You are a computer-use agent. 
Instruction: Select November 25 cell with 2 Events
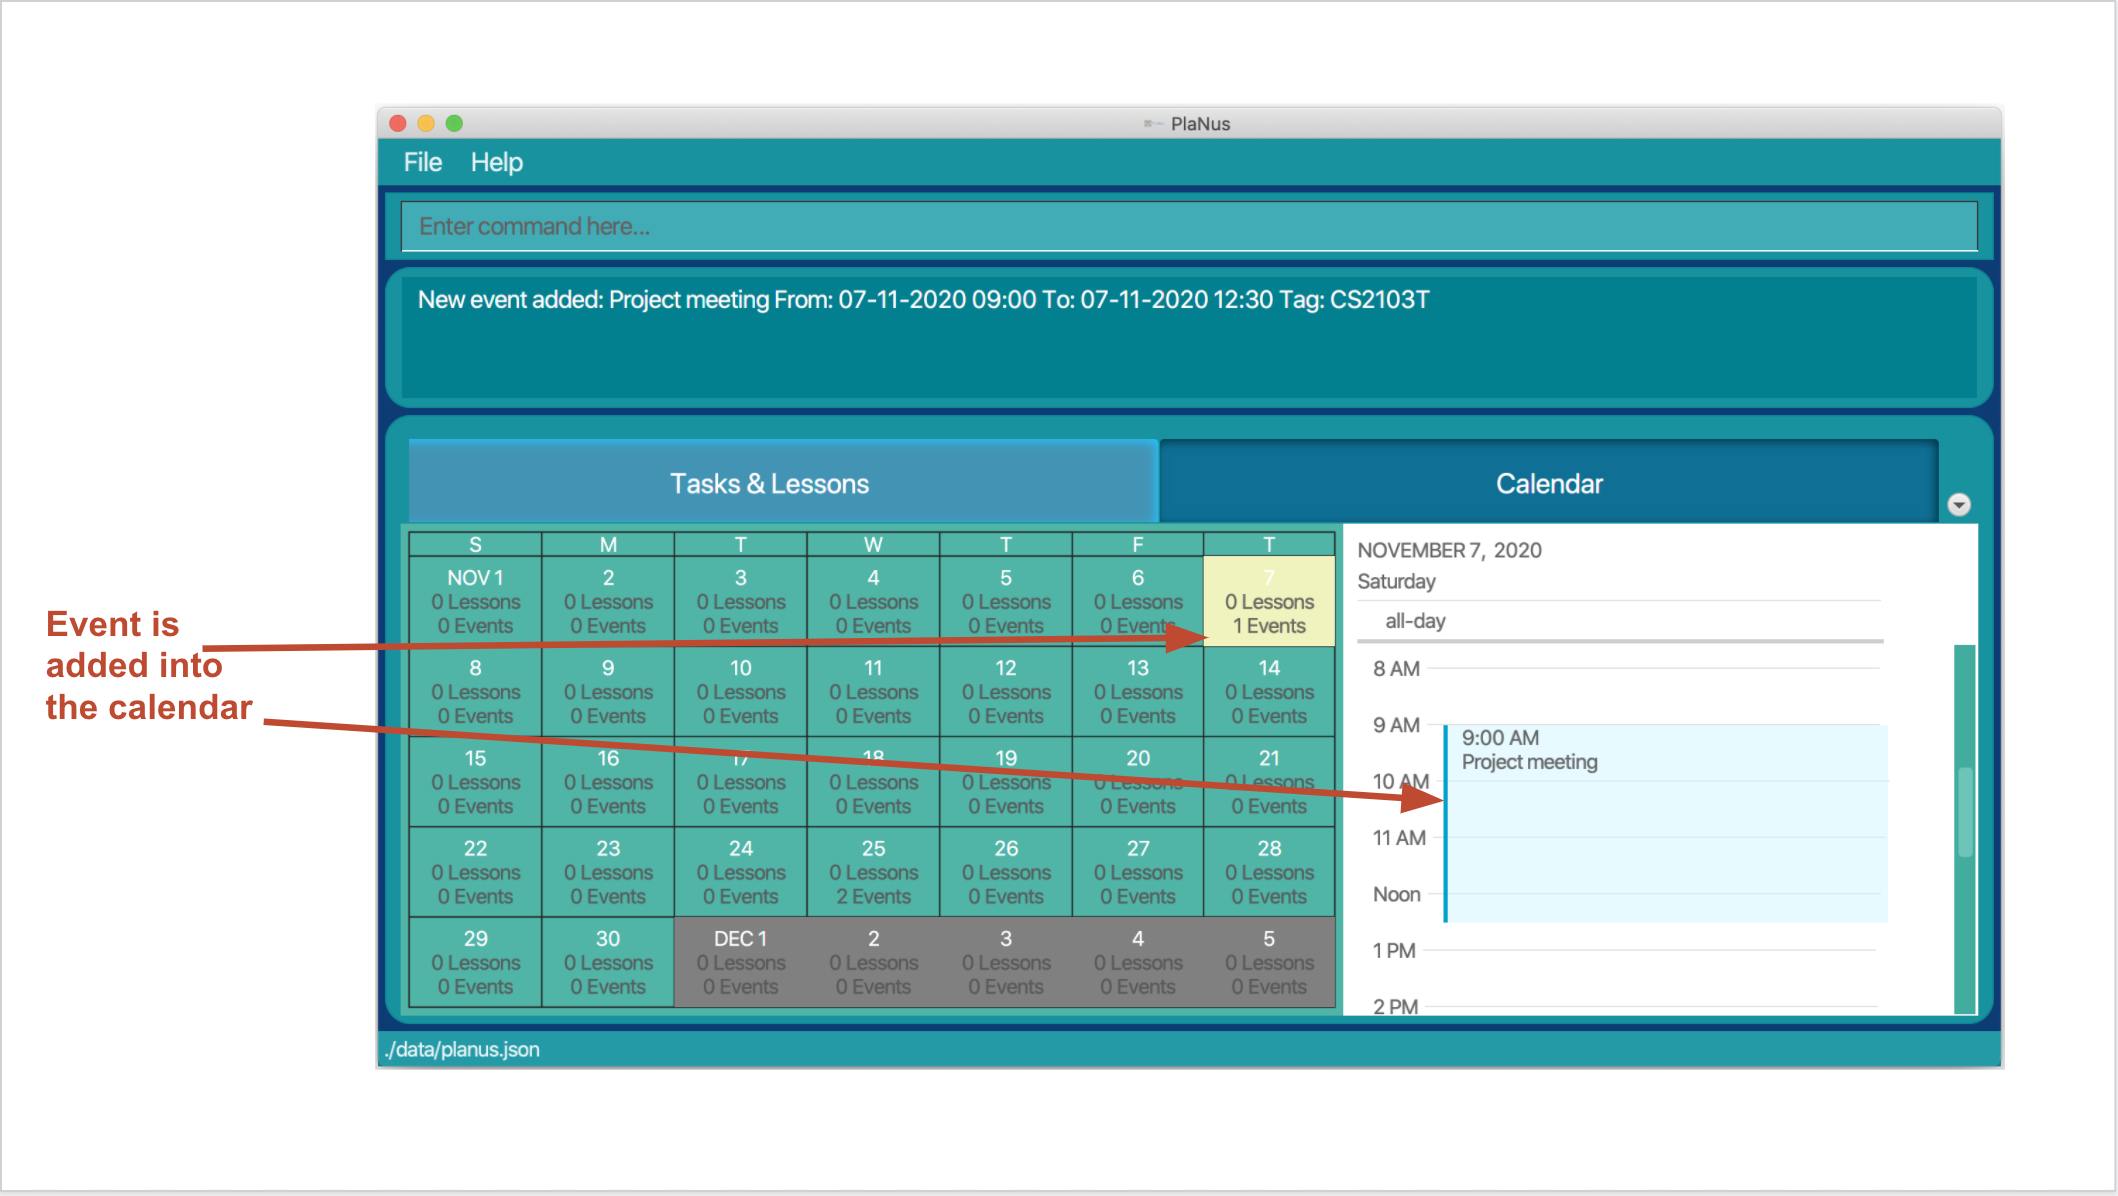(x=873, y=872)
